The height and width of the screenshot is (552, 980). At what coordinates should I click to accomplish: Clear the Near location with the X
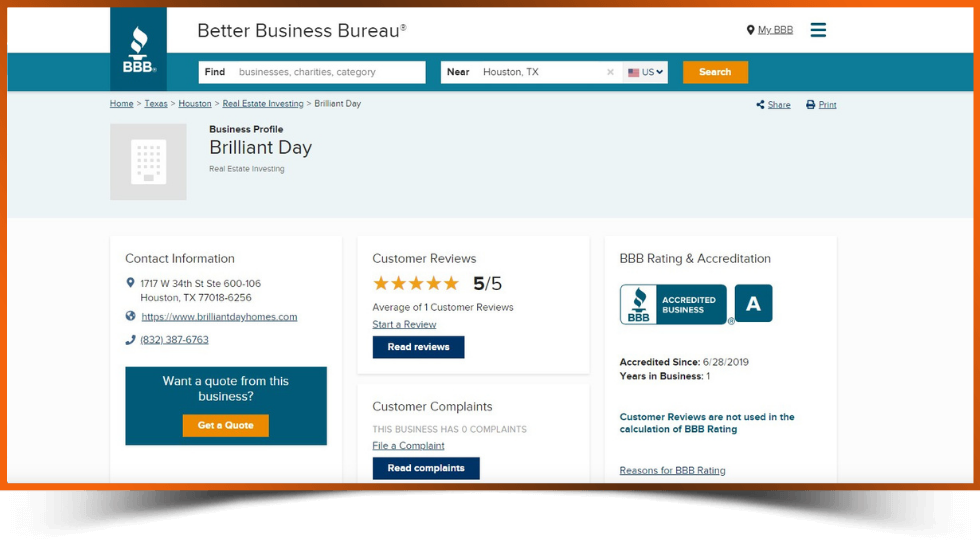pos(611,72)
